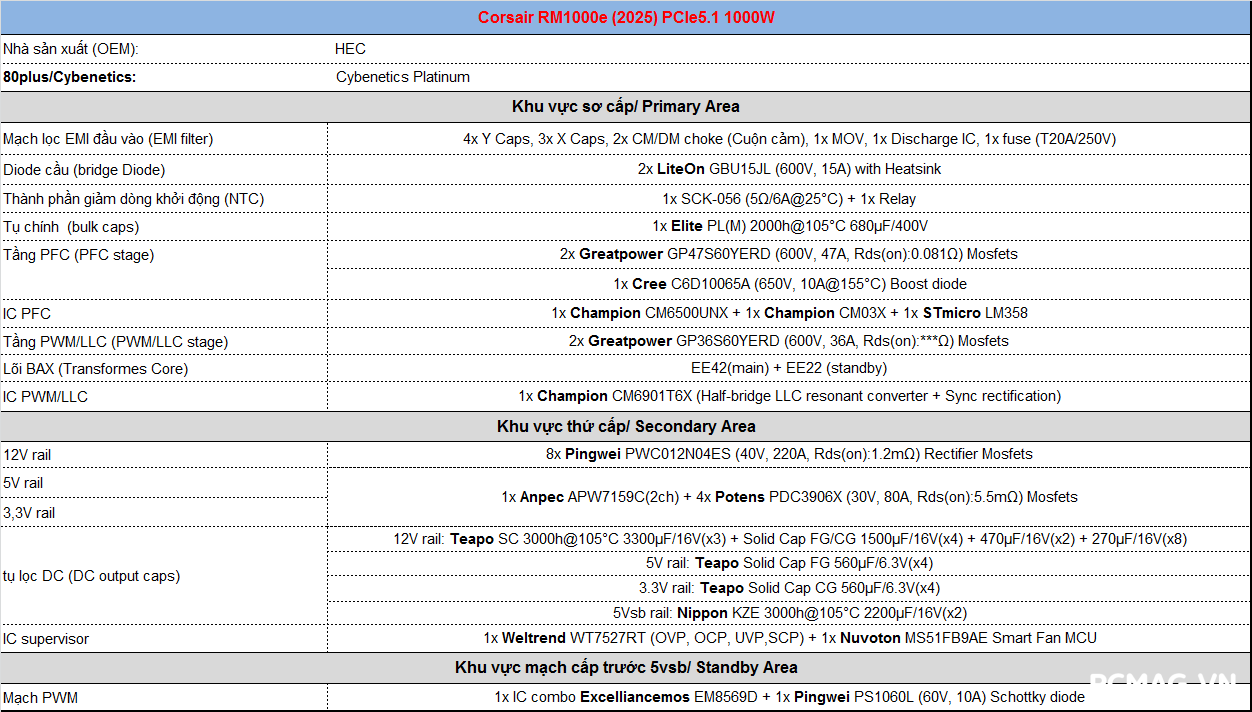Image resolution: width=1252 pixels, height=712 pixels.
Task: Click the Greatpower GP47S60YERD Mosfets cell
Action: [789, 254]
